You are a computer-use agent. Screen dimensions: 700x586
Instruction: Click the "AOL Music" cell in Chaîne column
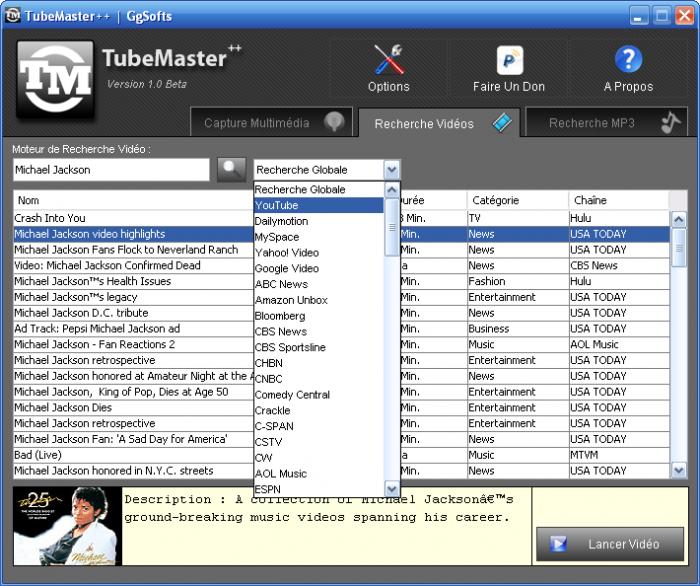click(619, 345)
